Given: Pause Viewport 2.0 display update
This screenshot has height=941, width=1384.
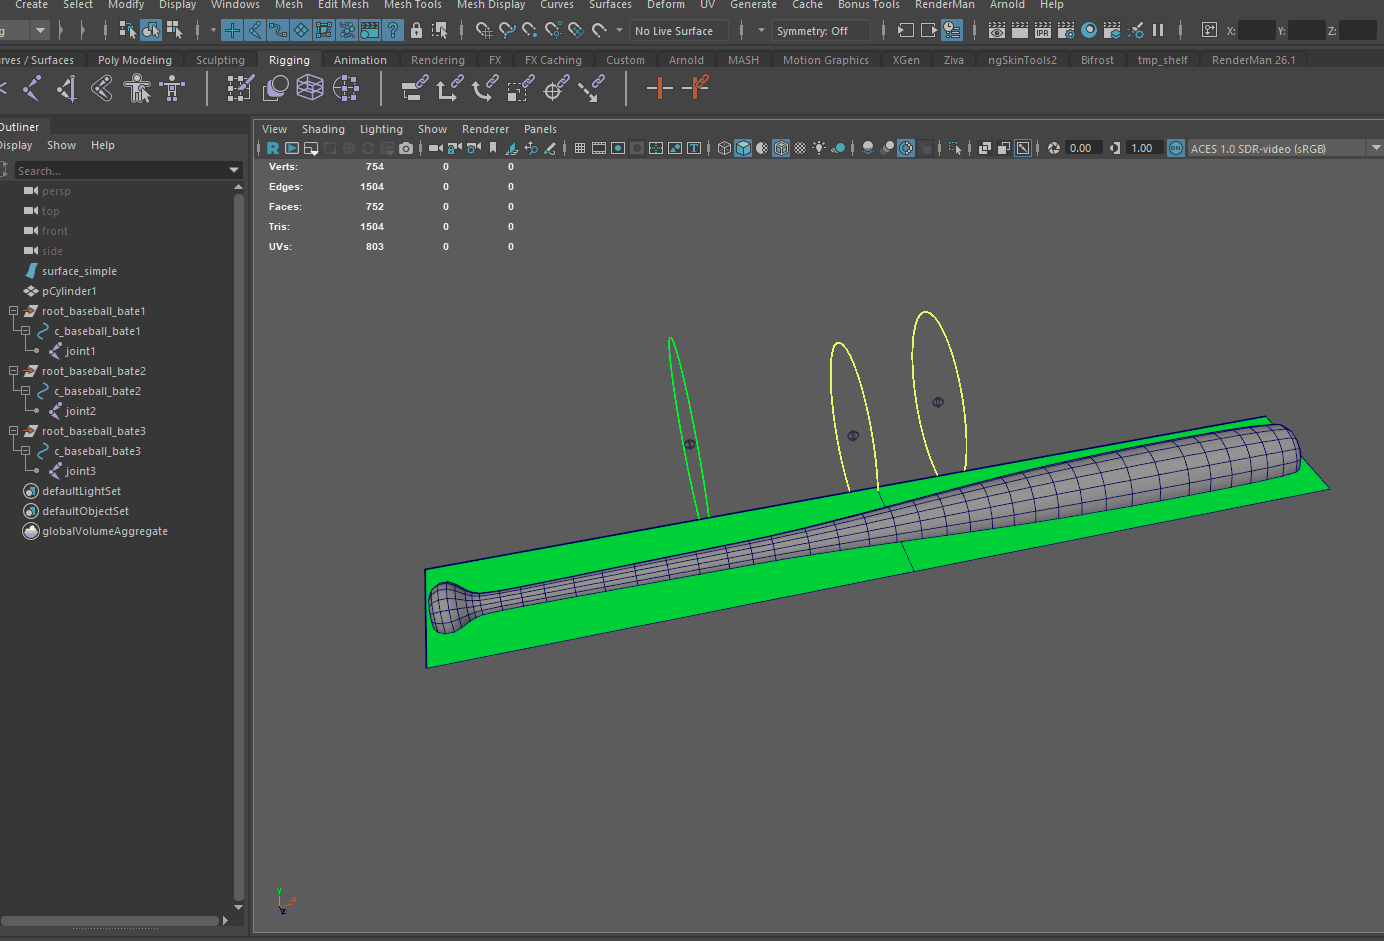Looking at the screenshot, I should click(x=1158, y=31).
